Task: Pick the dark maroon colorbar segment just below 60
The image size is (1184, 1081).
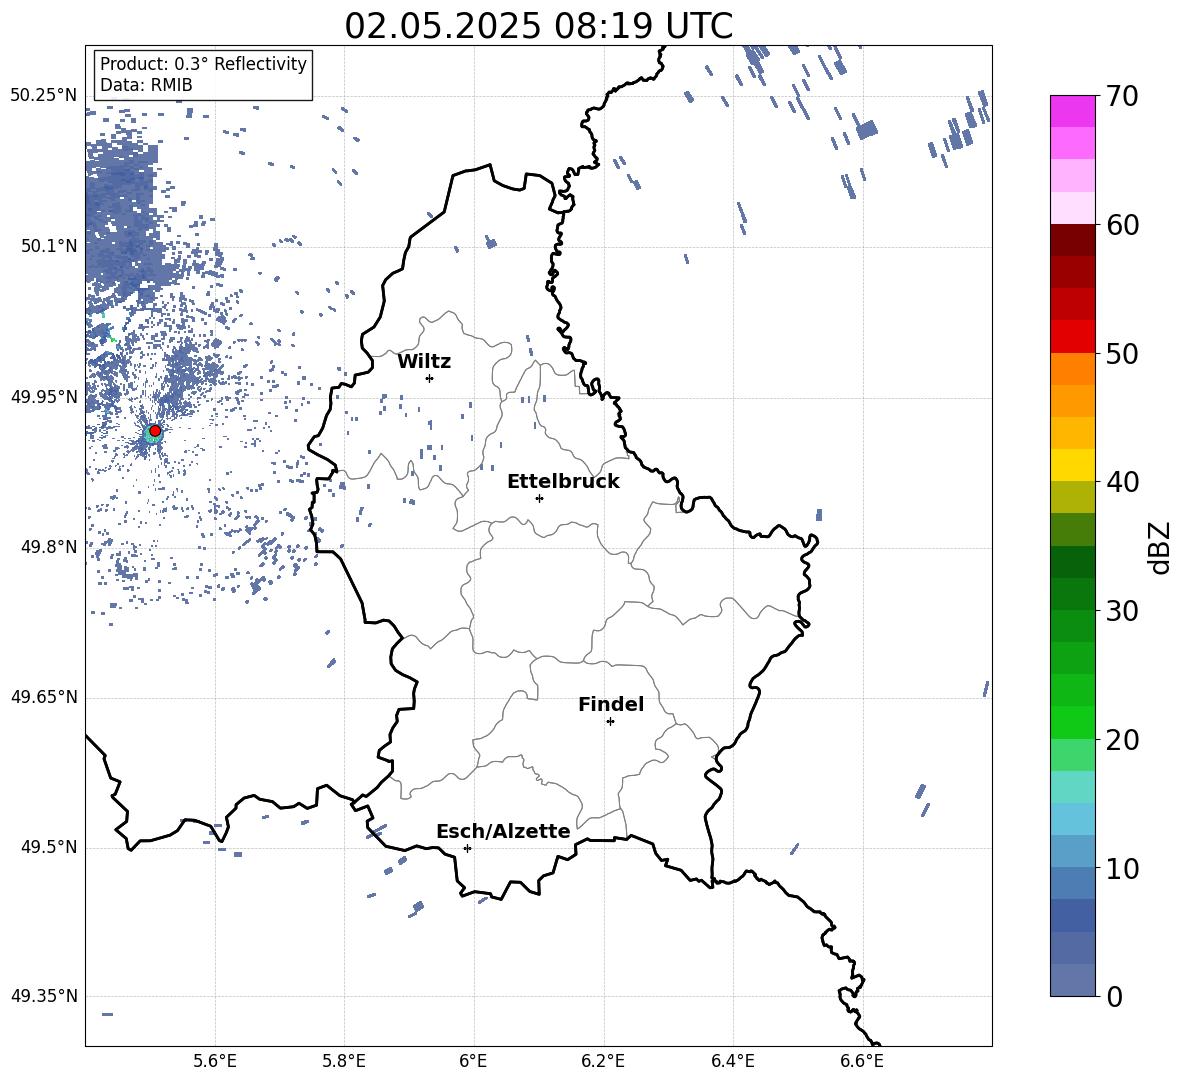Action: [x=1072, y=239]
